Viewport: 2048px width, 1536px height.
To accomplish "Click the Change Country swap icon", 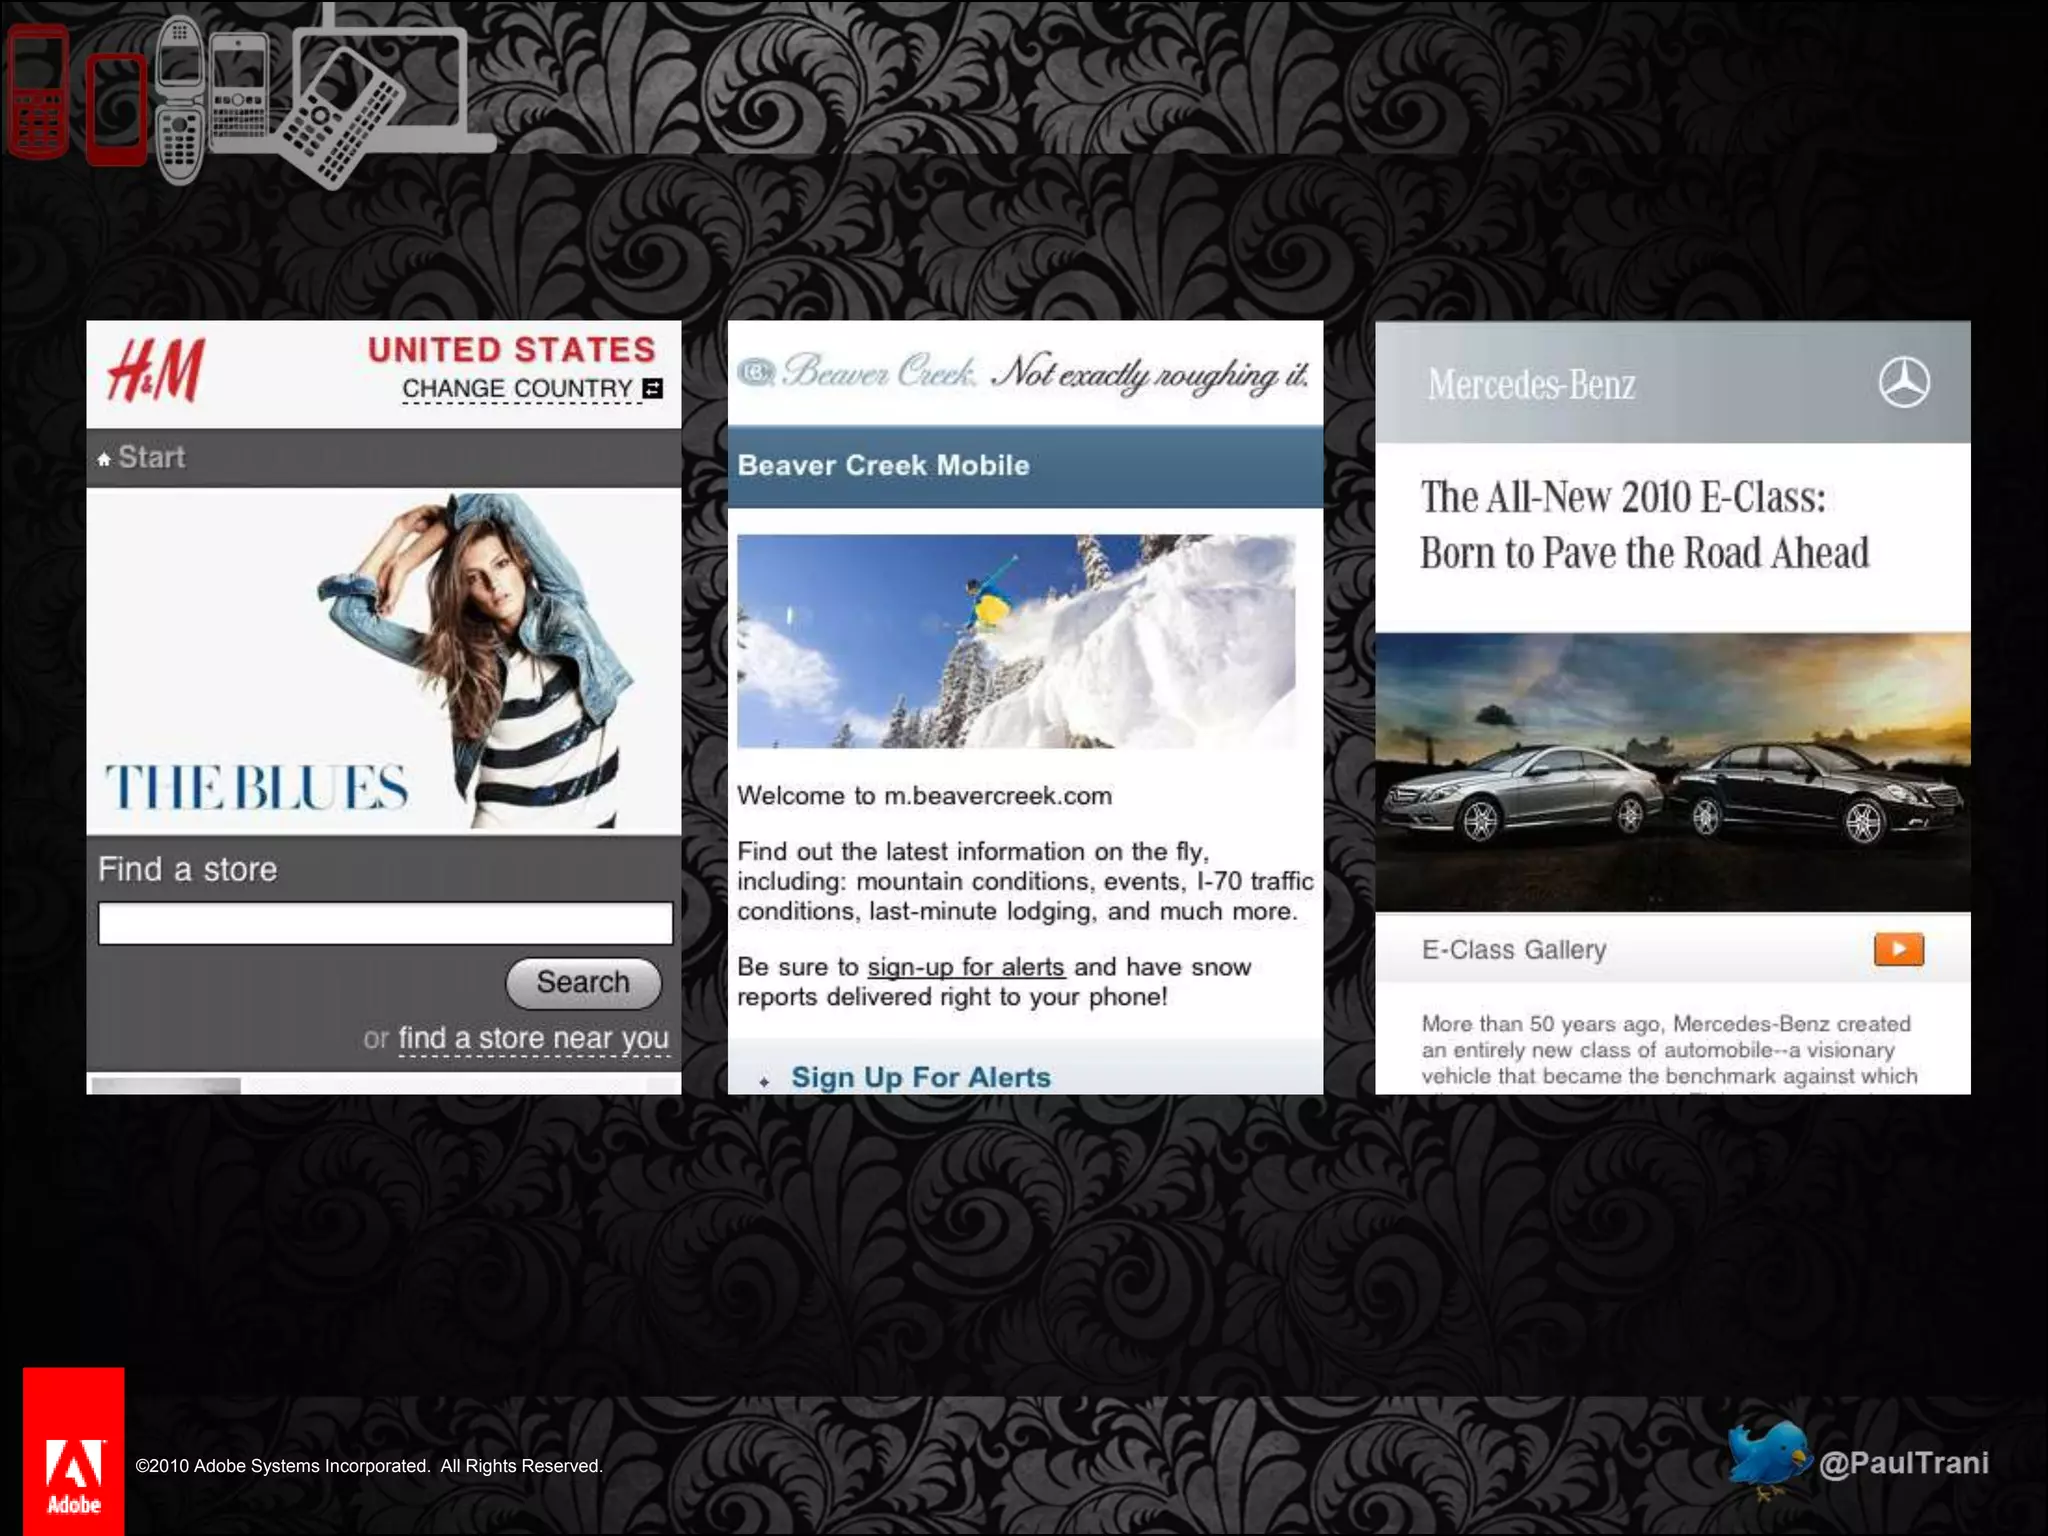I will [x=653, y=388].
